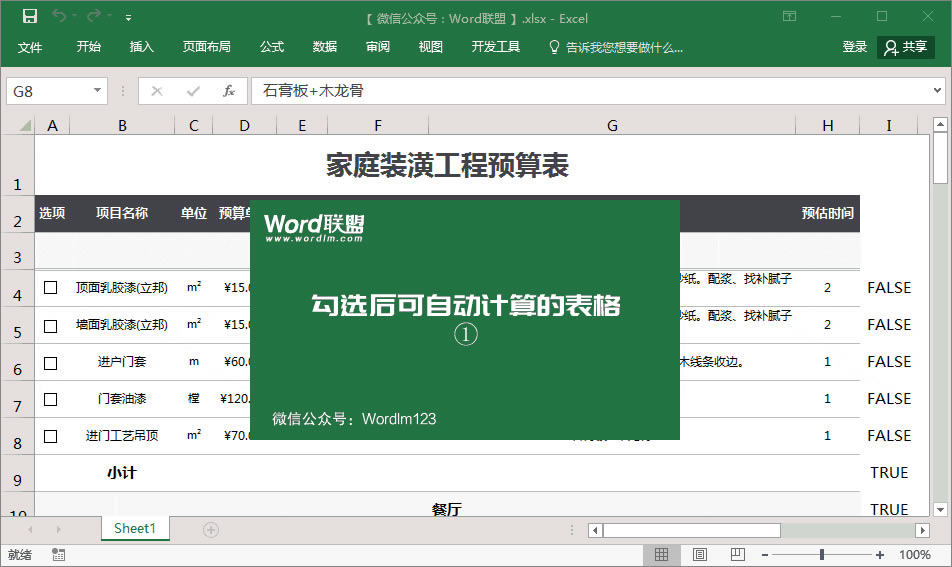
Task: Switch to the 审阅 ribbon tab
Action: click(x=378, y=47)
